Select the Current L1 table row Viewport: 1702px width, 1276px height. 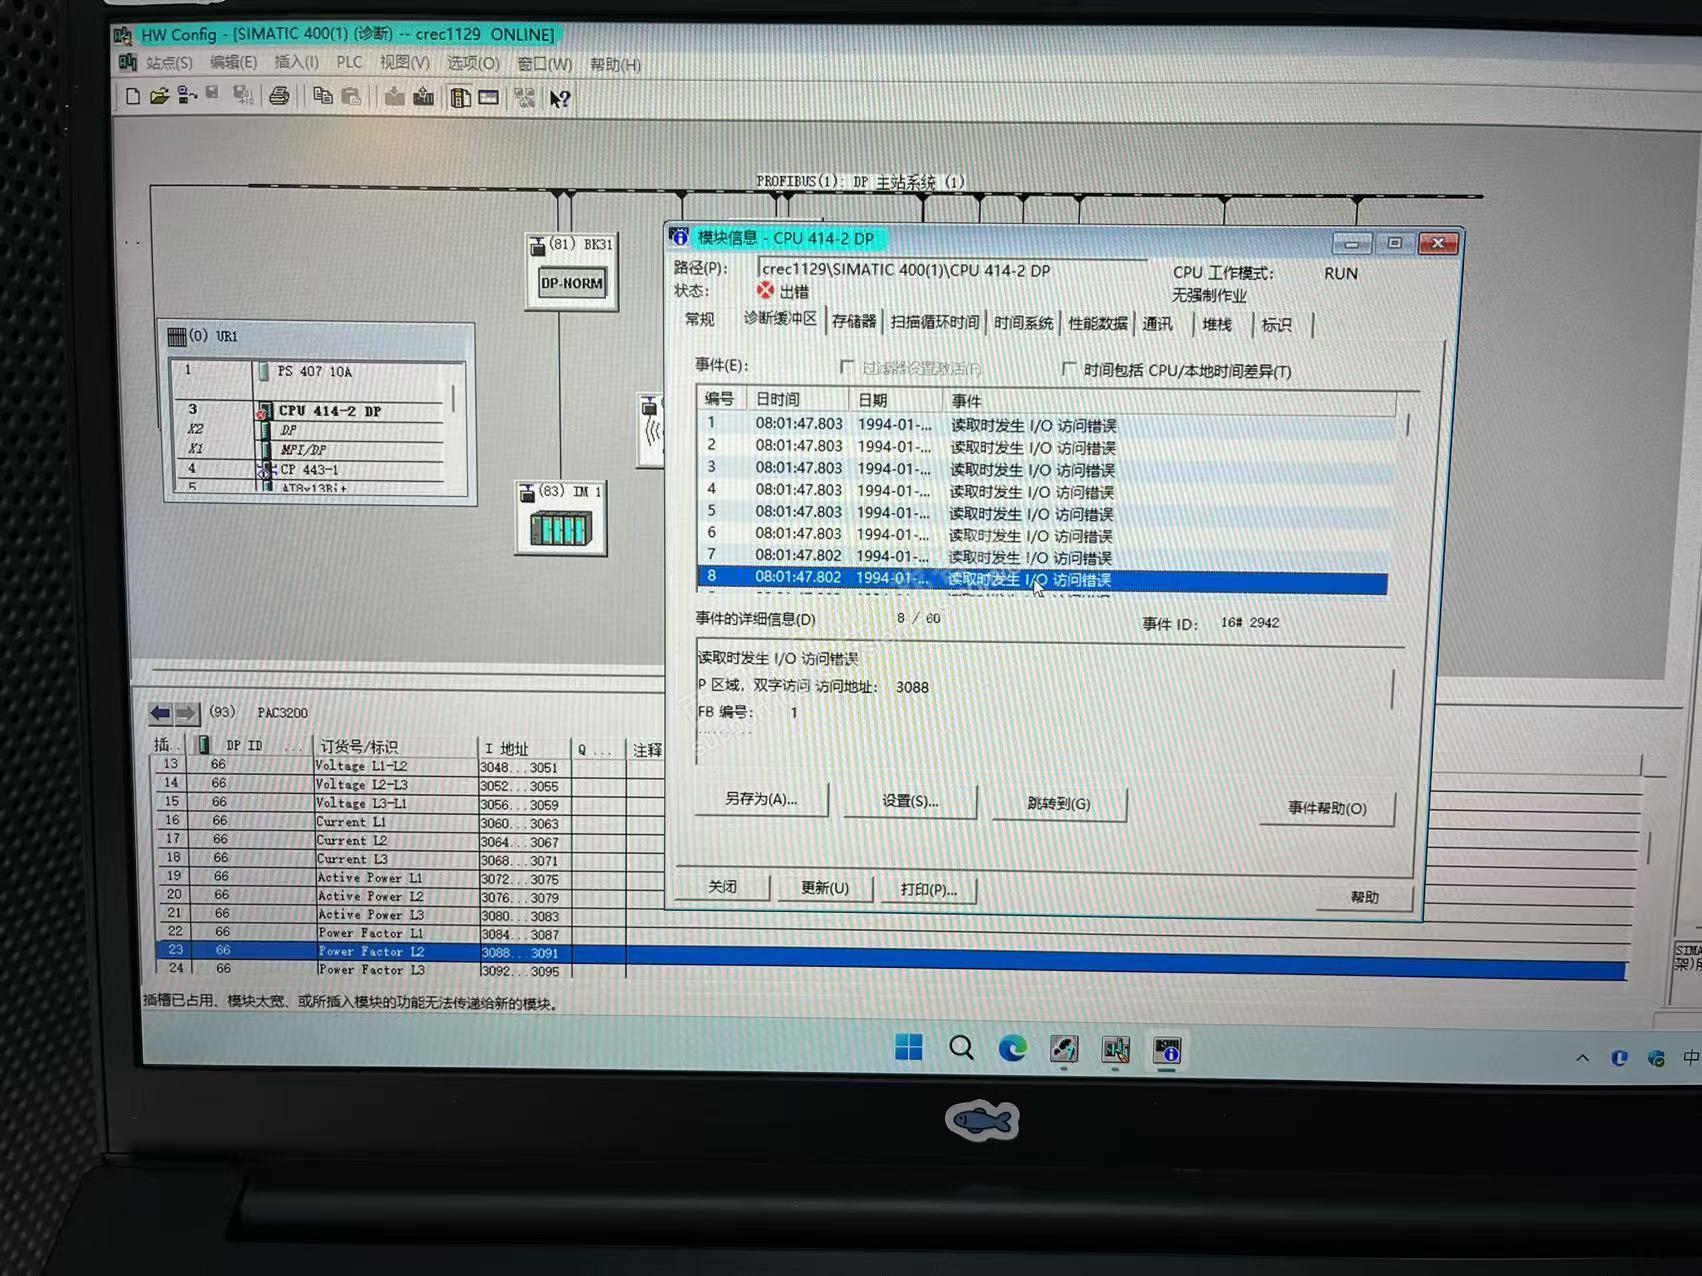tap(408, 822)
